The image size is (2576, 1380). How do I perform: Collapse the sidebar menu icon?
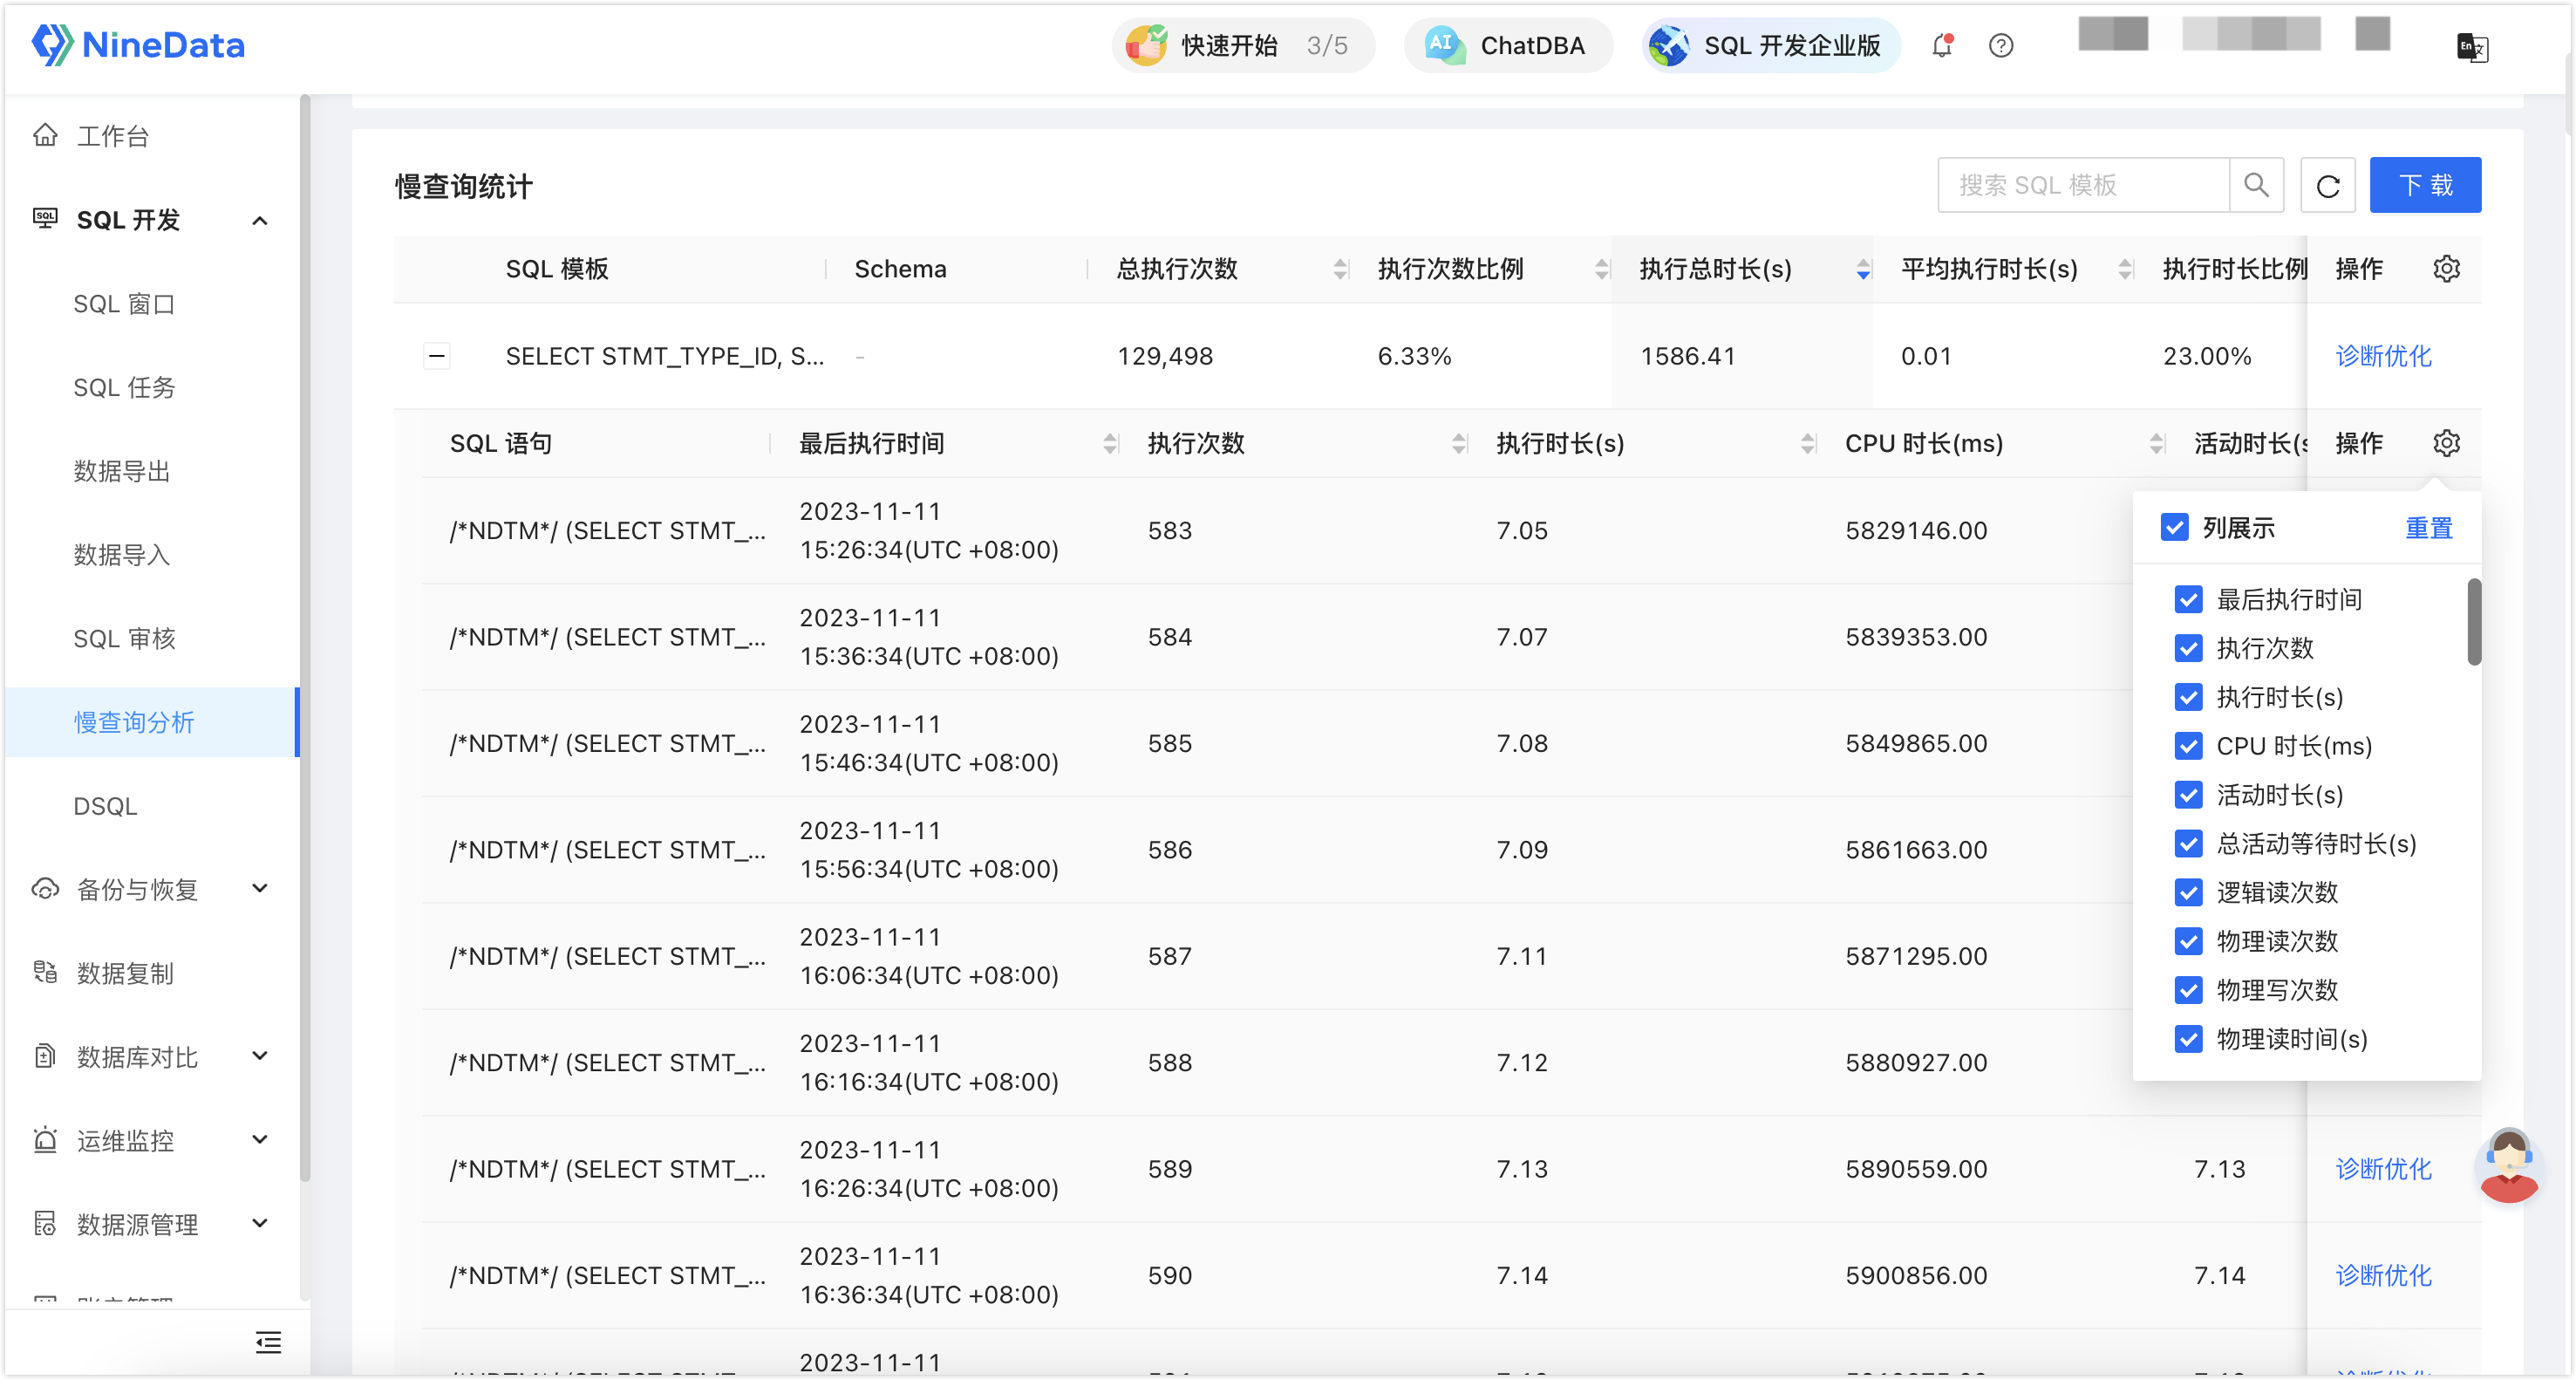pos(268,1342)
